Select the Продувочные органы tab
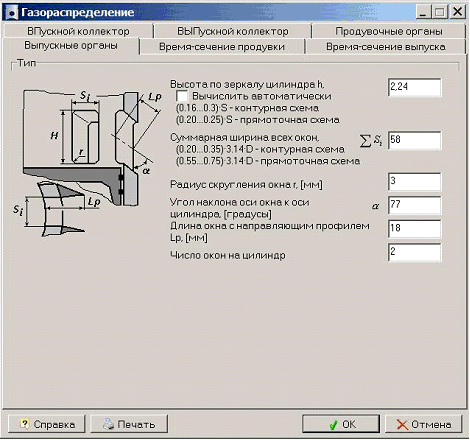Image resolution: width=470 pixels, height=440 pixels. [389, 31]
